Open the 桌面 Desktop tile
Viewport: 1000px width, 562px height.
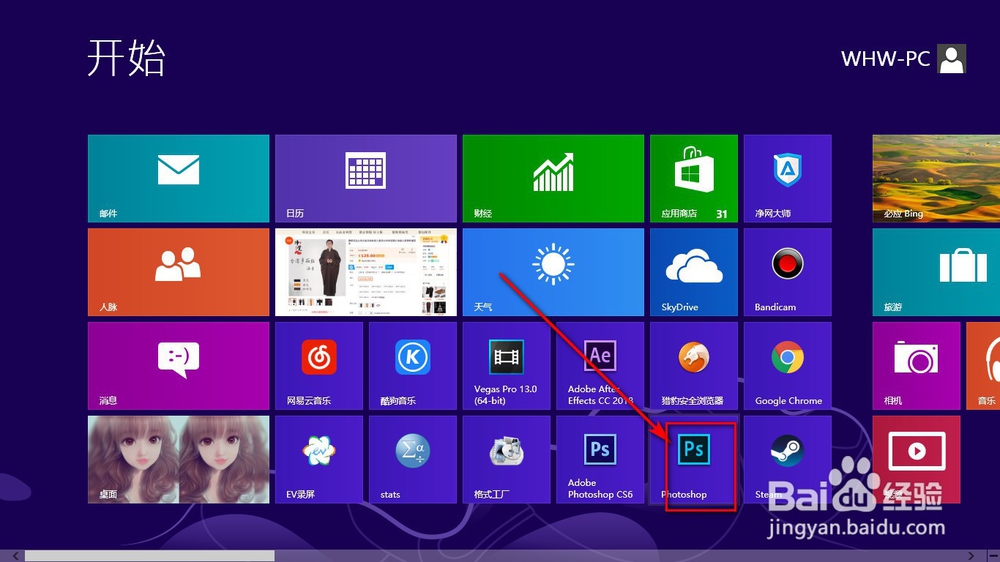[x=179, y=460]
